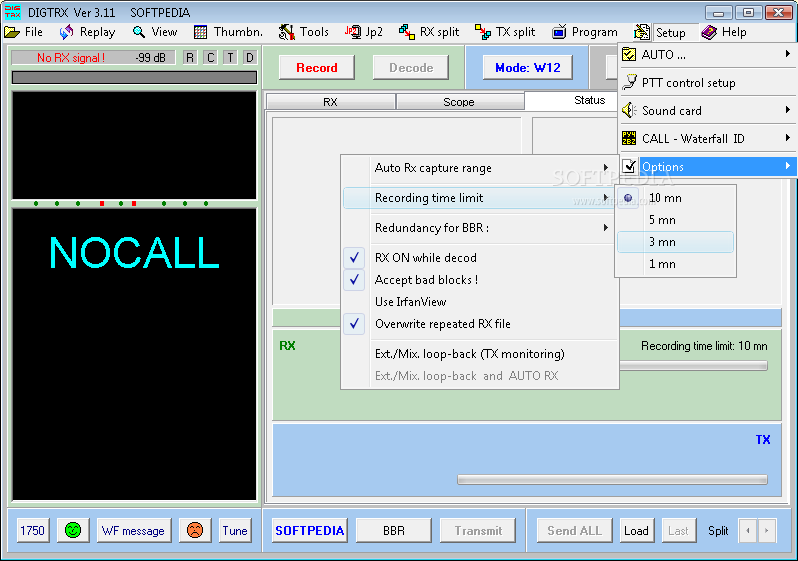The height and width of the screenshot is (561, 798).
Task: Click the Tune button
Action: point(235,530)
